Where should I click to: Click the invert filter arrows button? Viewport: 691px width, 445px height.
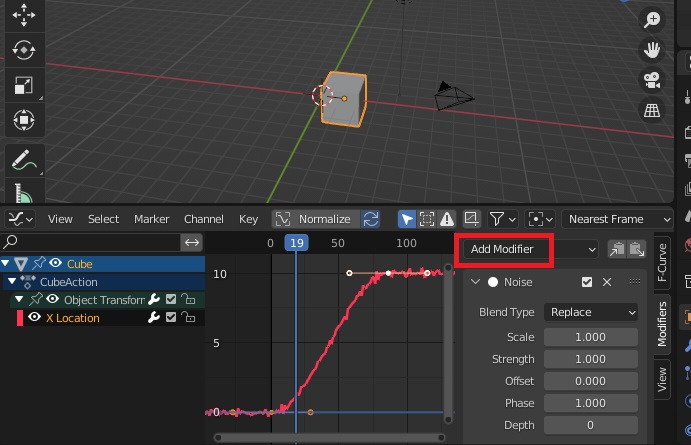192,242
